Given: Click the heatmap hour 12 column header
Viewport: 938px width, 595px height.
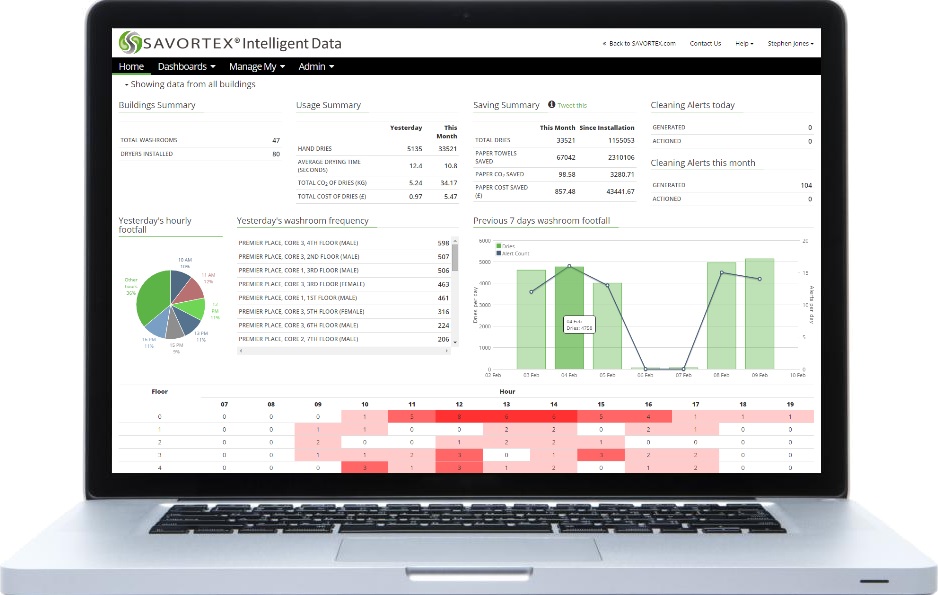Looking at the screenshot, I should [459, 404].
